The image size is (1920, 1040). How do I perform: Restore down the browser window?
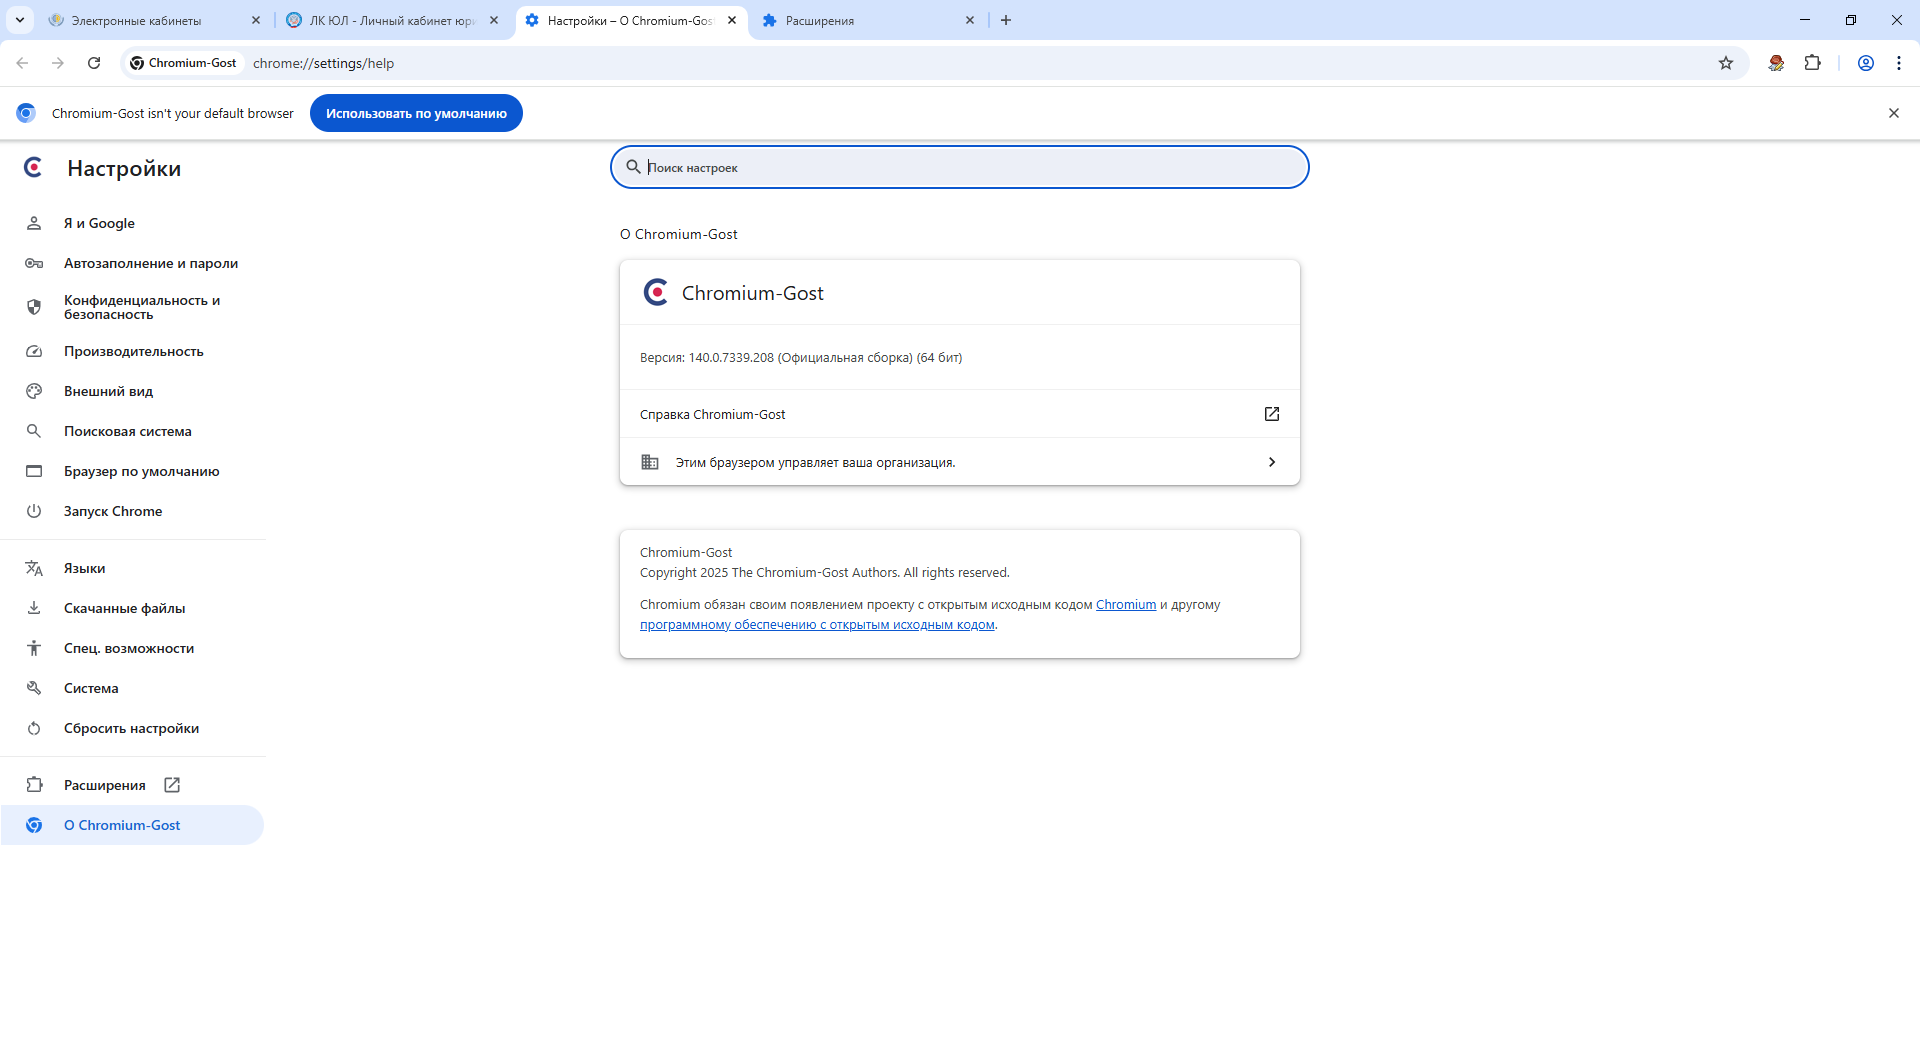(x=1851, y=20)
